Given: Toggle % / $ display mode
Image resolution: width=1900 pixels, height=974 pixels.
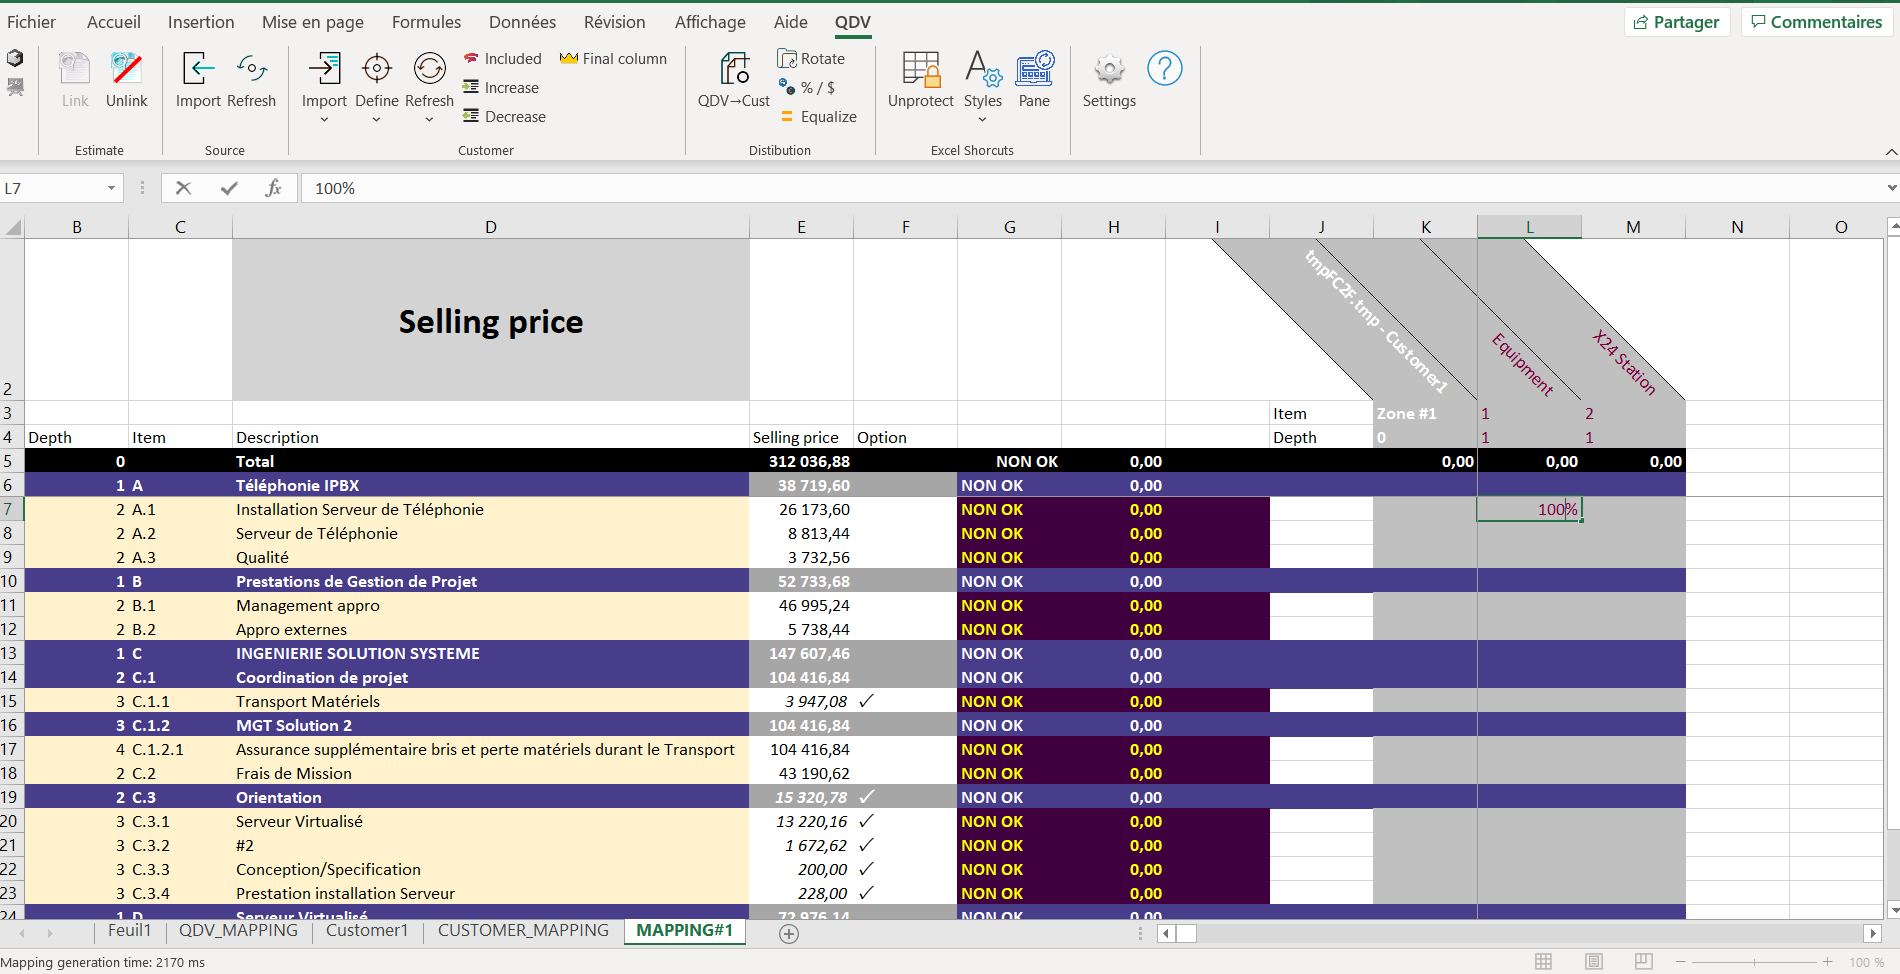Looking at the screenshot, I should [808, 88].
